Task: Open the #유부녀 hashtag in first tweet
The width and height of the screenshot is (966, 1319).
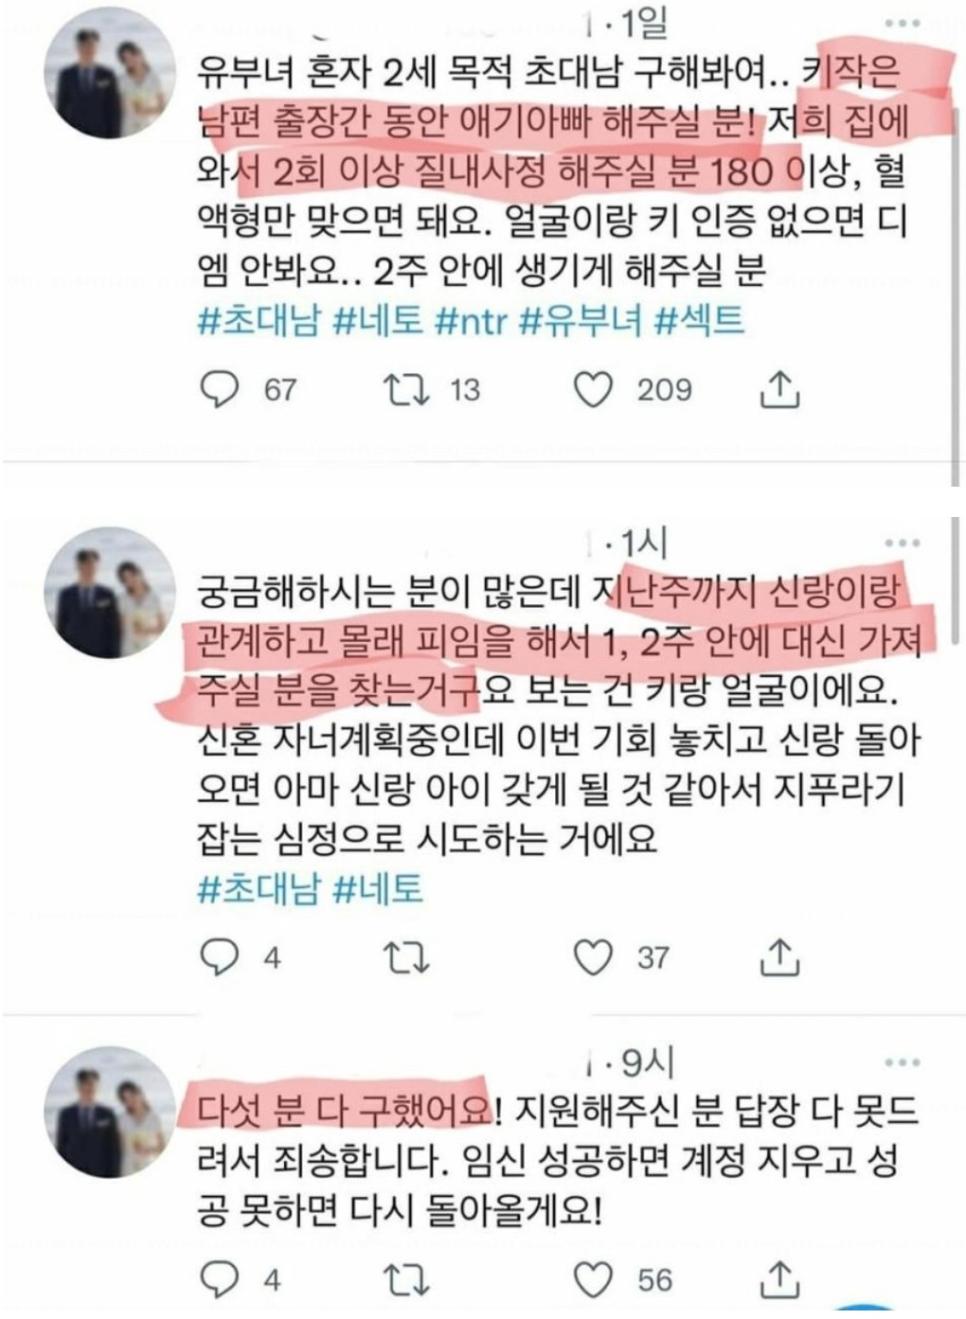Action: (581, 321)
